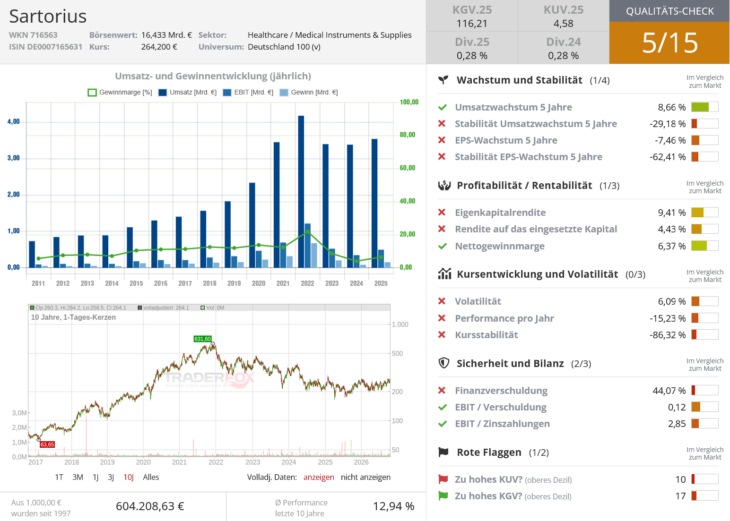Click the green checkmark next to Umsatzwachstum 5 Jahre
Screen dimensions: 730x521
coord(442,107)
